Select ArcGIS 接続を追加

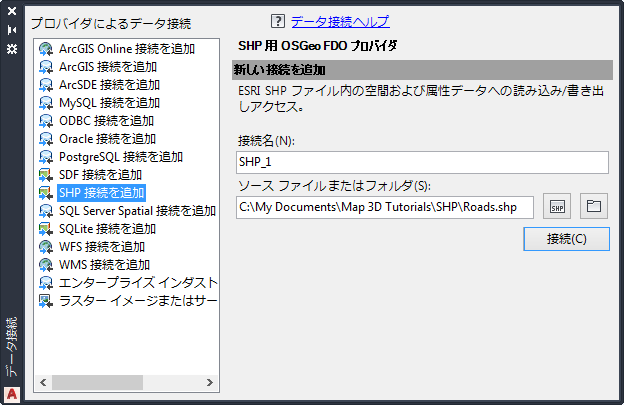tap(108, 67)
